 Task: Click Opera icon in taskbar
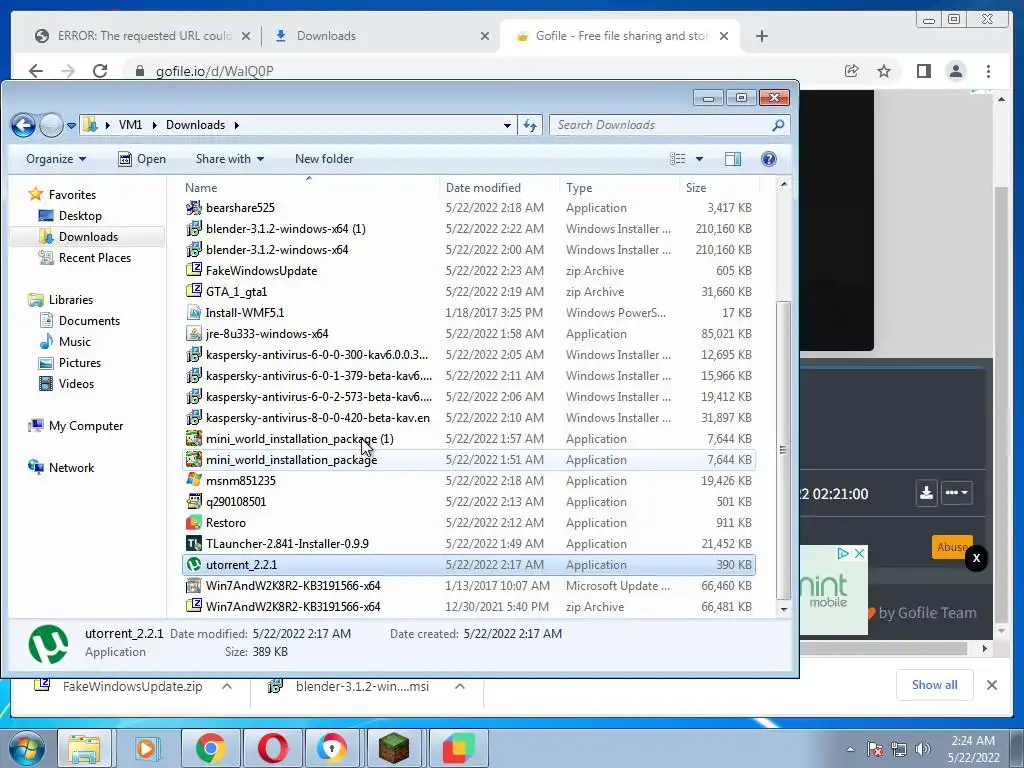[x=273, y=748]
